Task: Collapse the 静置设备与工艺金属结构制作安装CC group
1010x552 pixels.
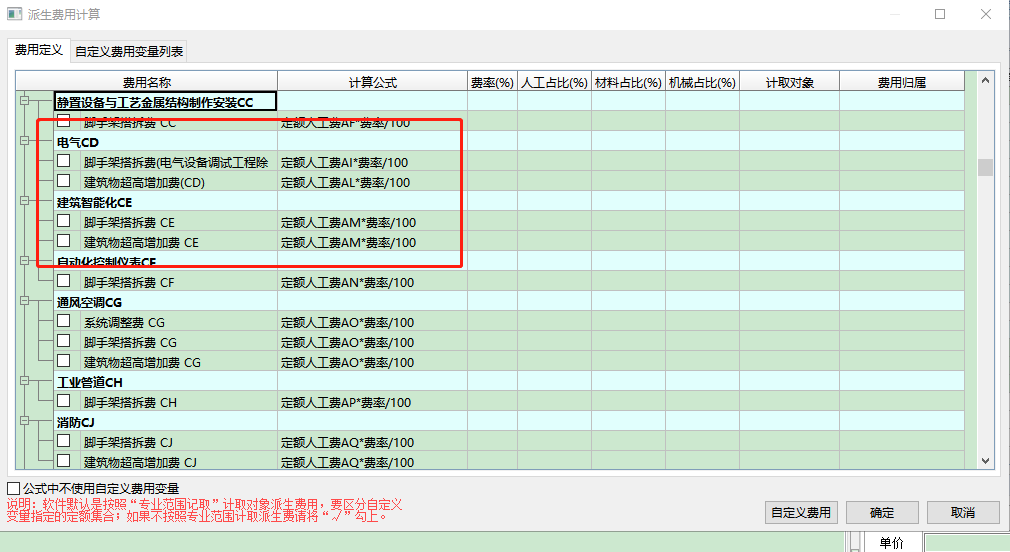Action: click(24, 100)
